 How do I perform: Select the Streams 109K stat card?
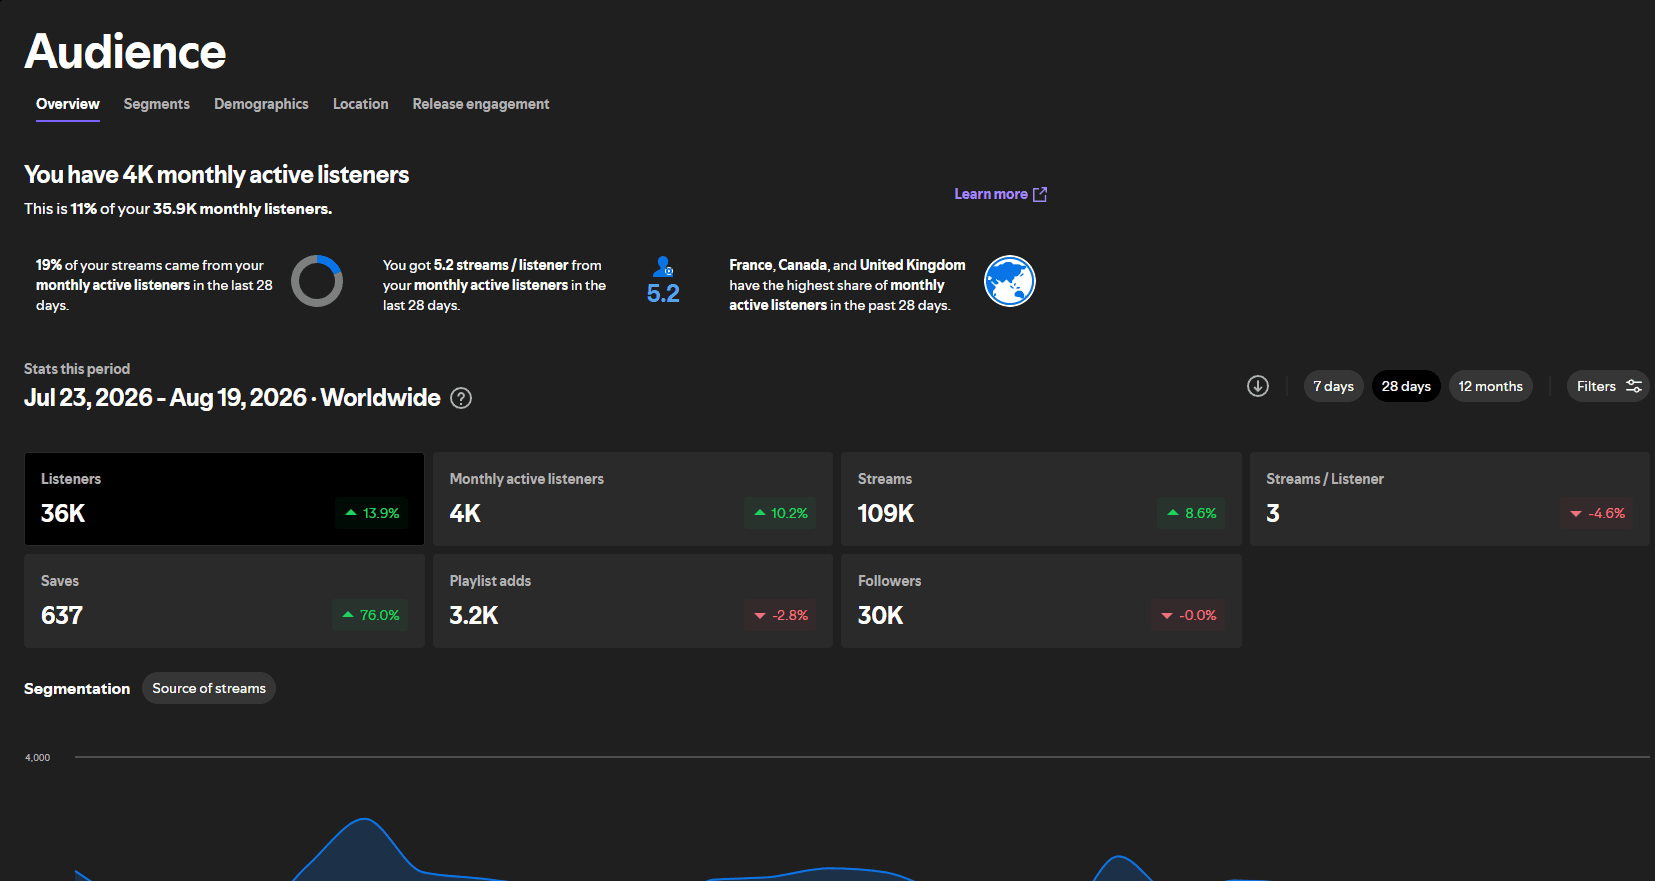[1041, 499]
